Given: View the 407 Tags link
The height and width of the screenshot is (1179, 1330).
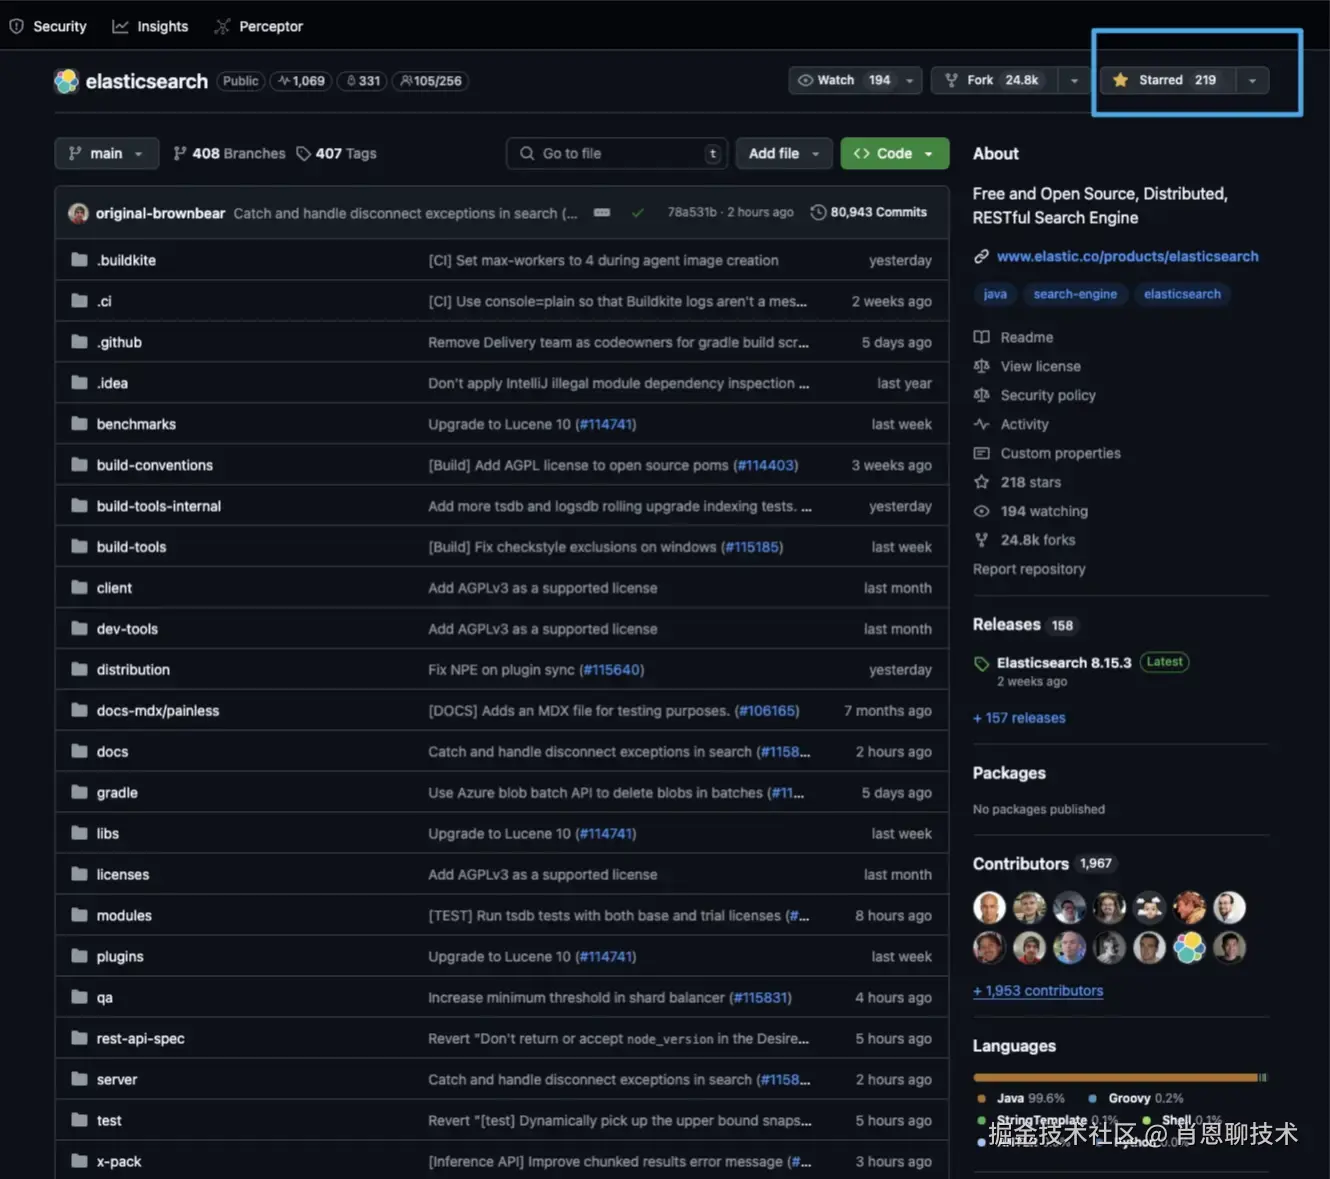Looking at the screenshot, I should coord(336,153).
